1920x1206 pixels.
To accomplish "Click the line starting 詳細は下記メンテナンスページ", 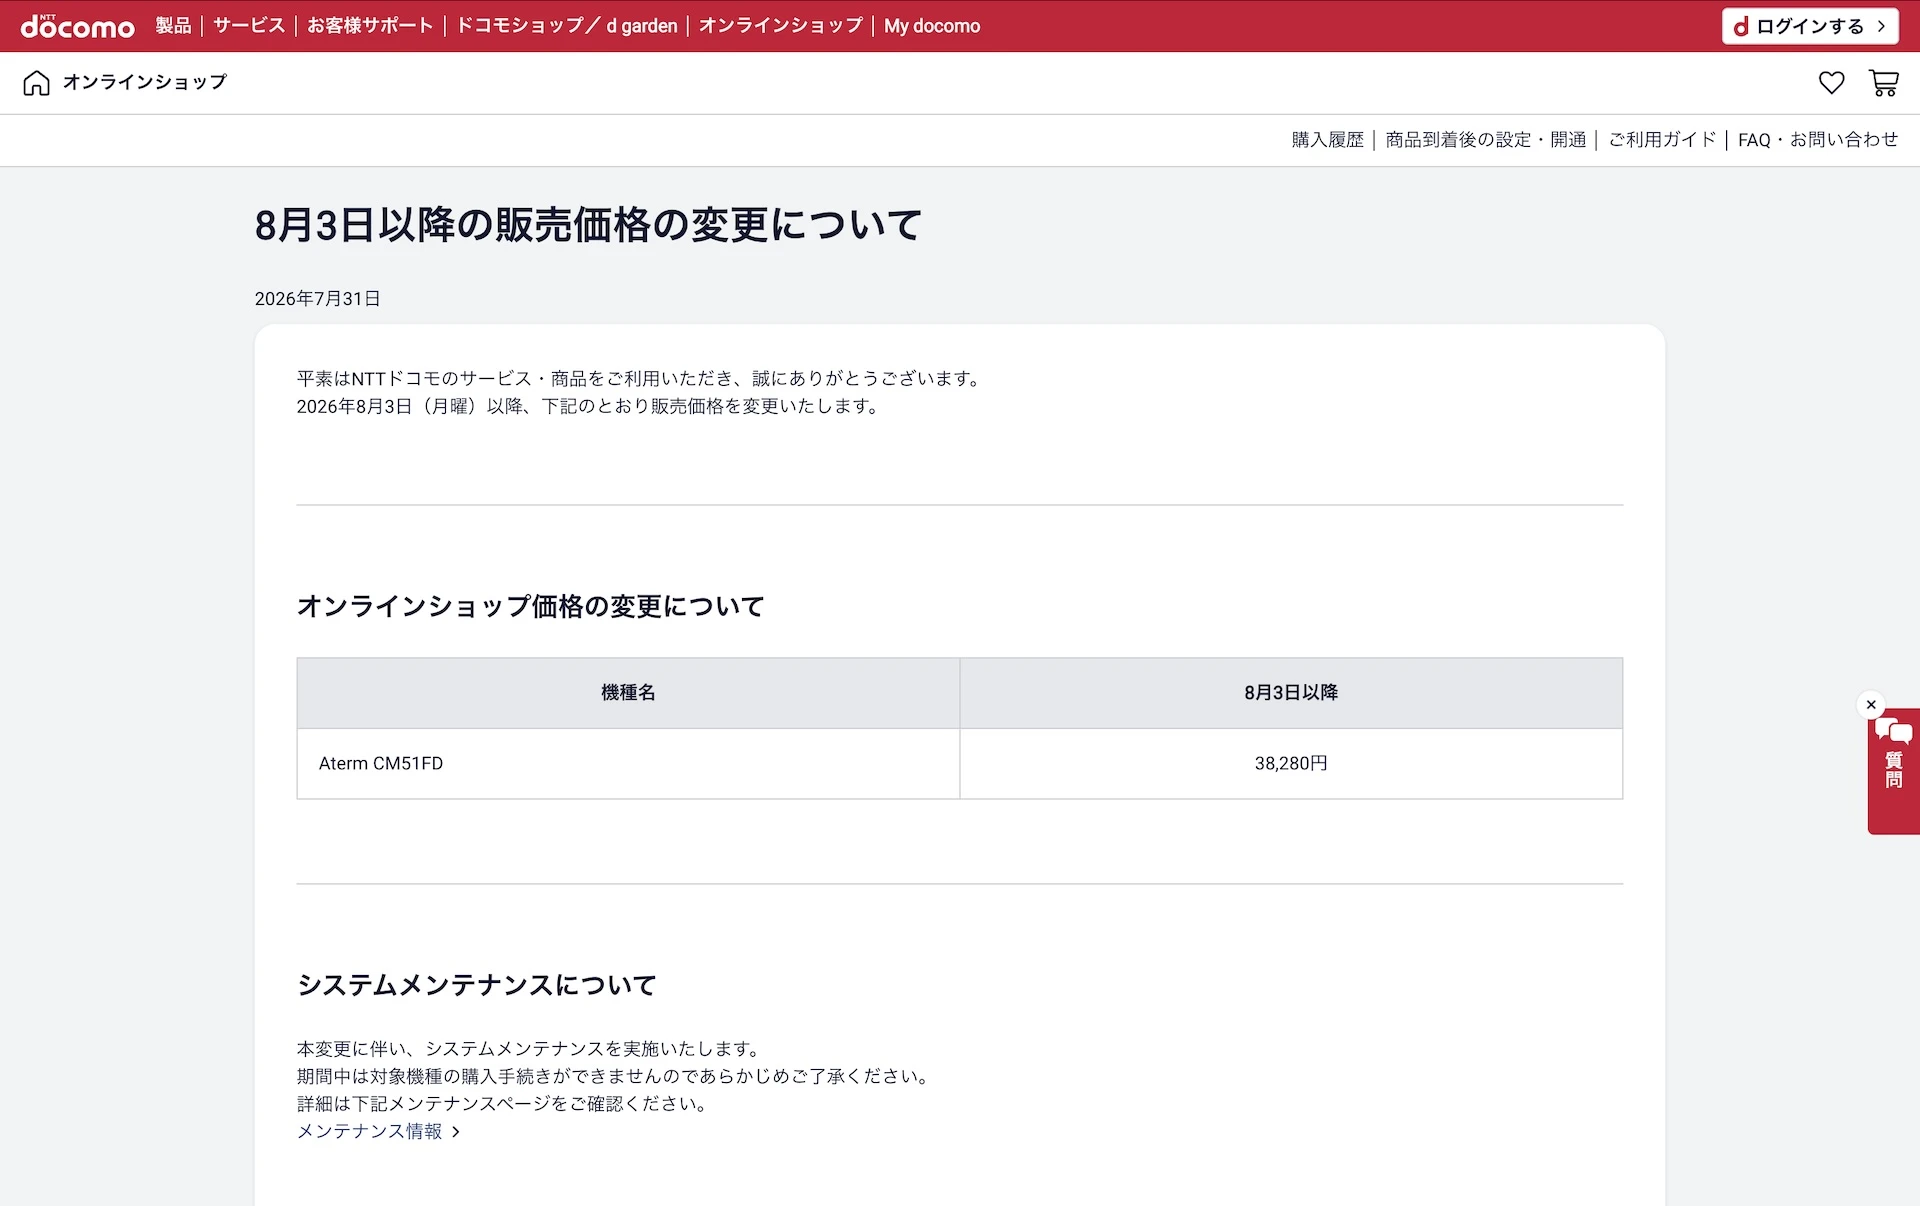I will point(504,1104).
